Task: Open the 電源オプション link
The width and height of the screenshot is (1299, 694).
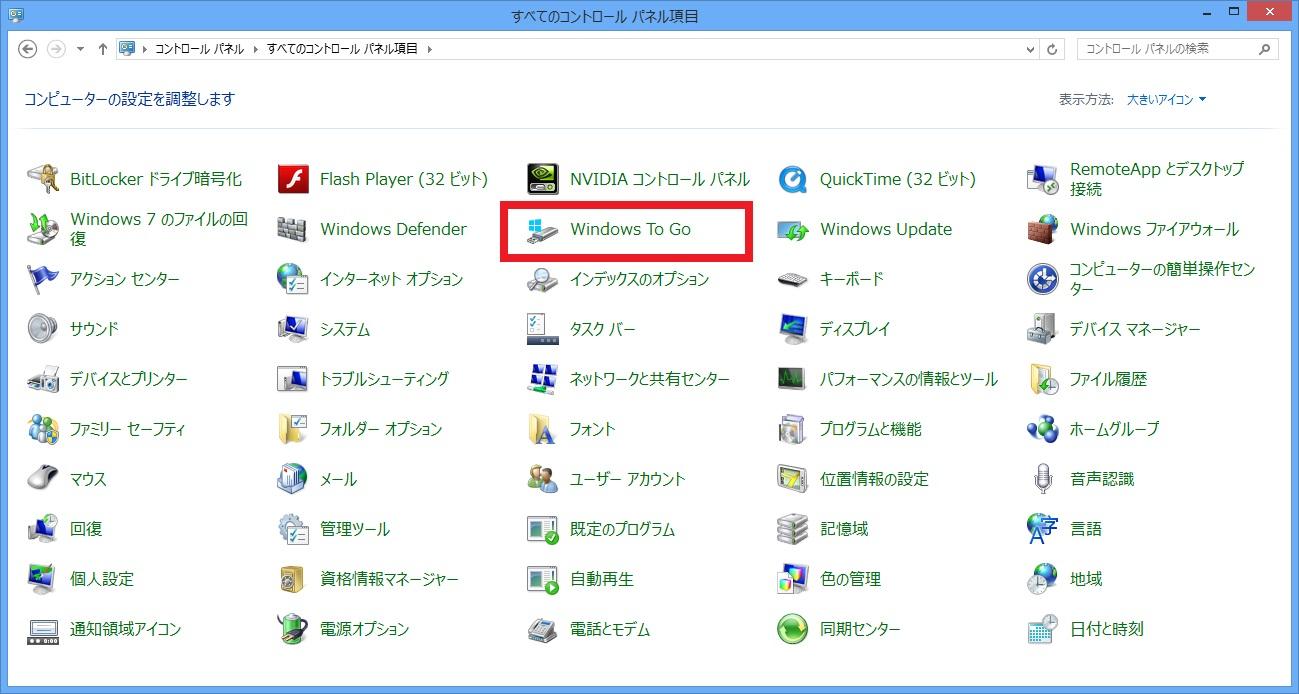Action: point(364,629)
